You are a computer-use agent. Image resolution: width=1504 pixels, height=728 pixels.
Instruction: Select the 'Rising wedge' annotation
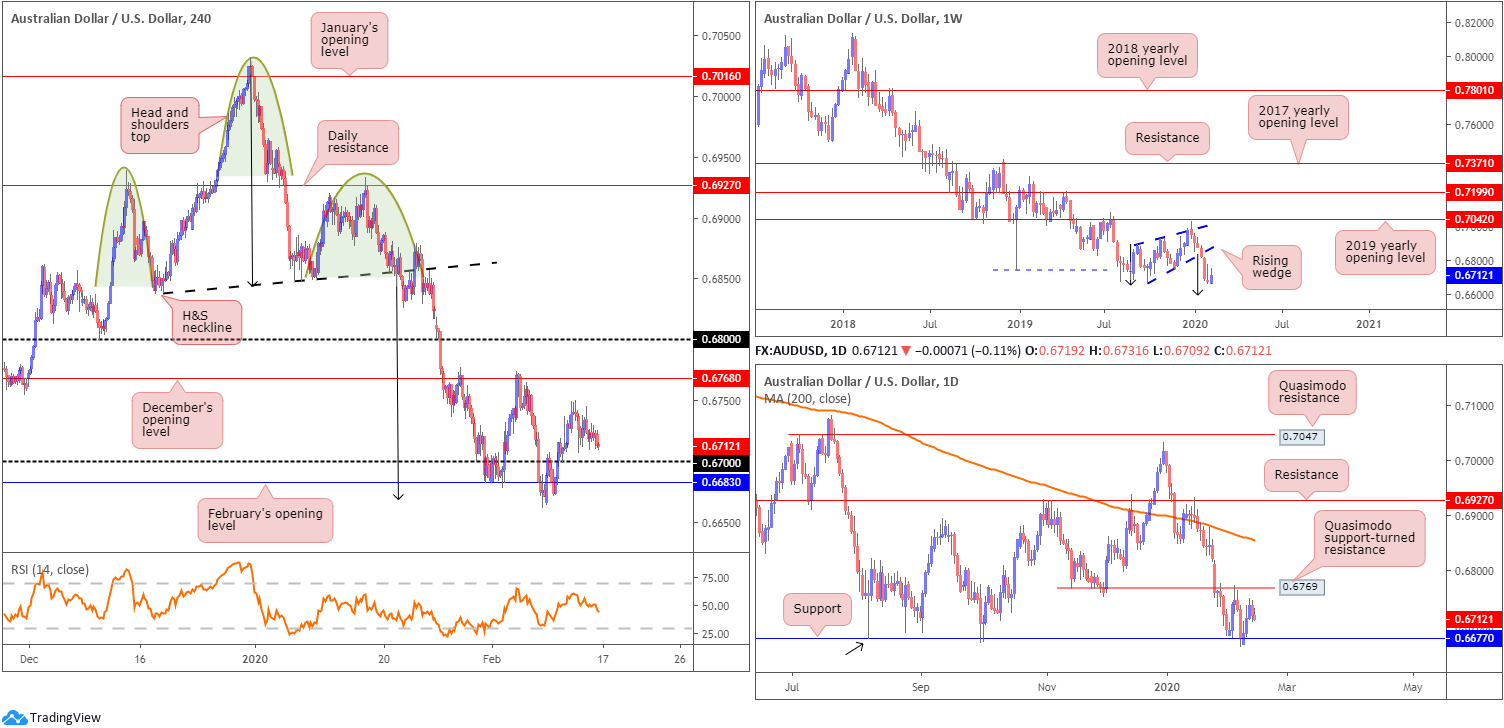[1271, 267]
